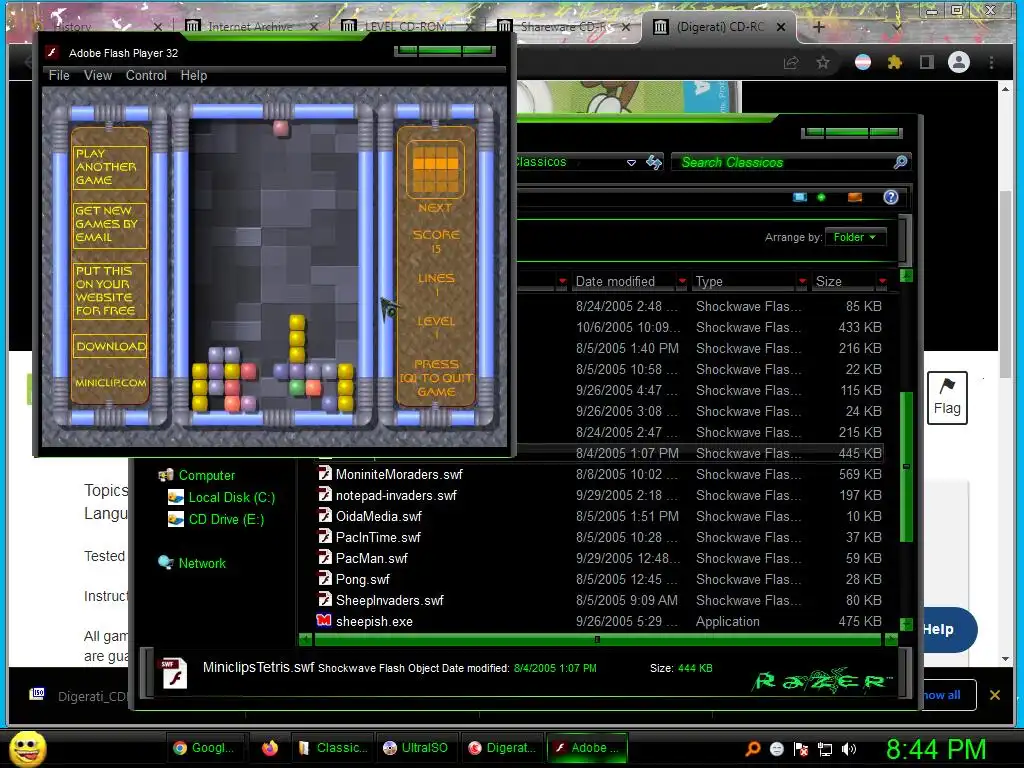Open the Chrome three-dot menu
Screen dimensions: 1024x768
[991, 62]
